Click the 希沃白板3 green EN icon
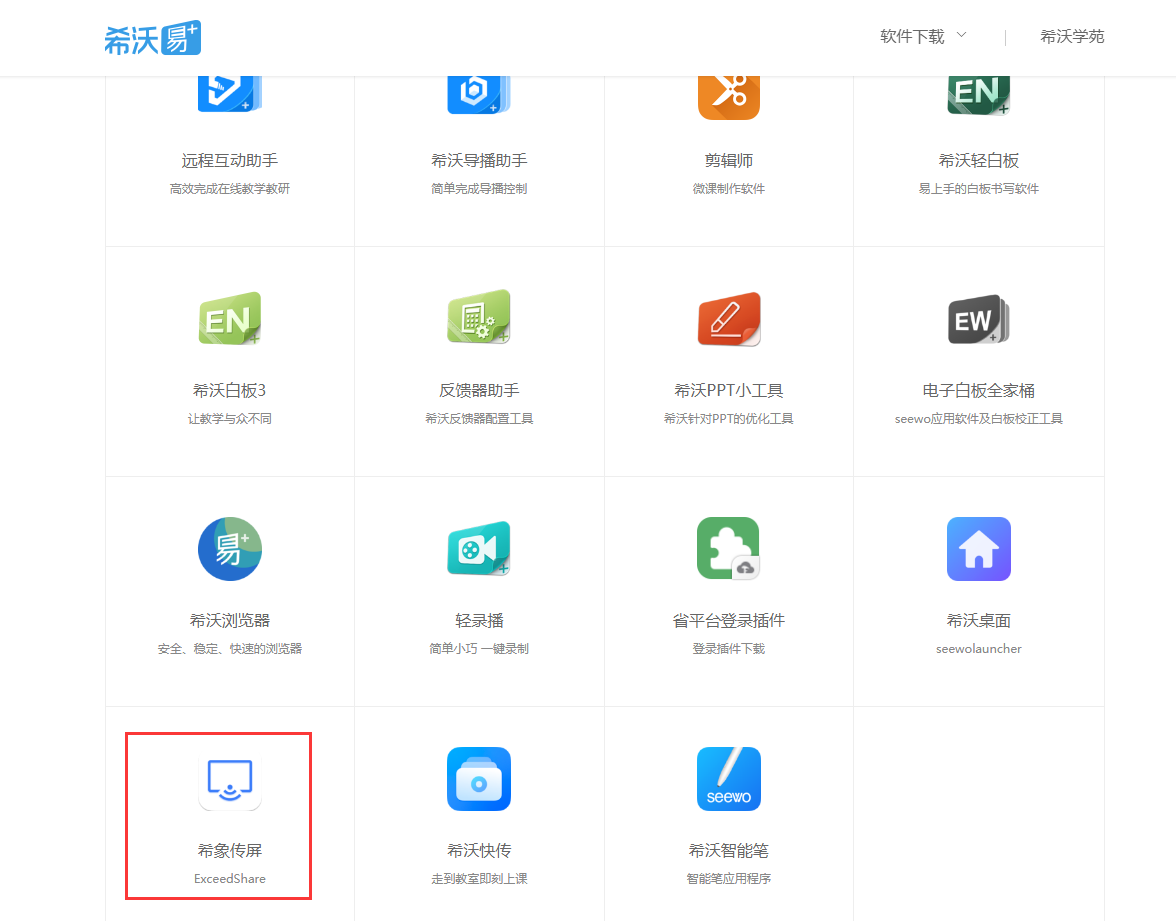The height and width of the screenshot is (921, 1176). pos(230,318)
